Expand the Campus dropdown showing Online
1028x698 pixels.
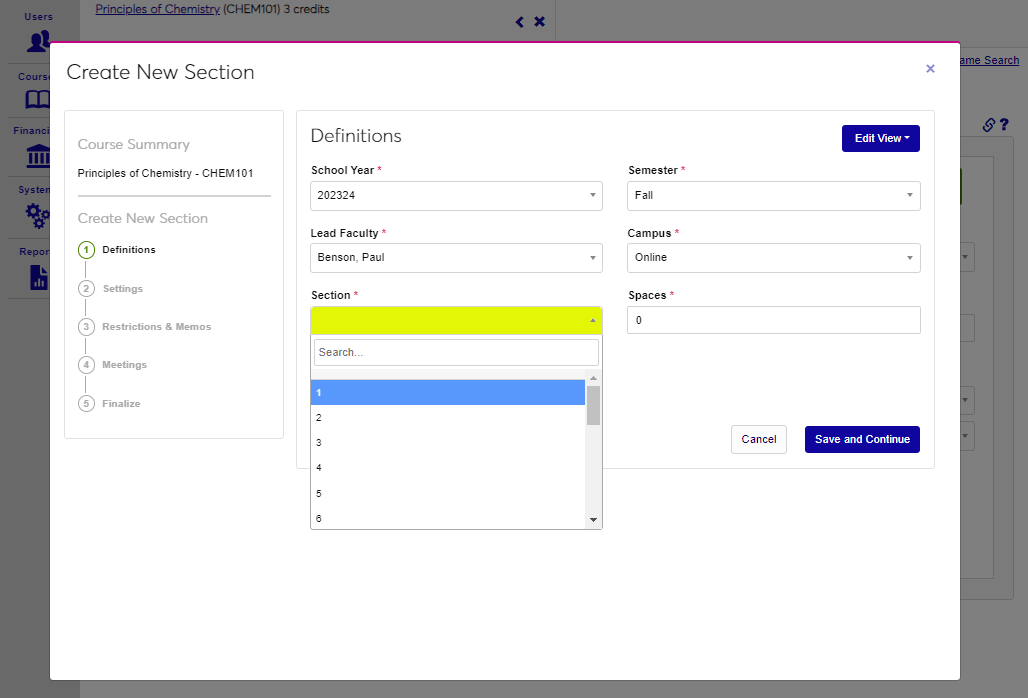coord(773,258)
